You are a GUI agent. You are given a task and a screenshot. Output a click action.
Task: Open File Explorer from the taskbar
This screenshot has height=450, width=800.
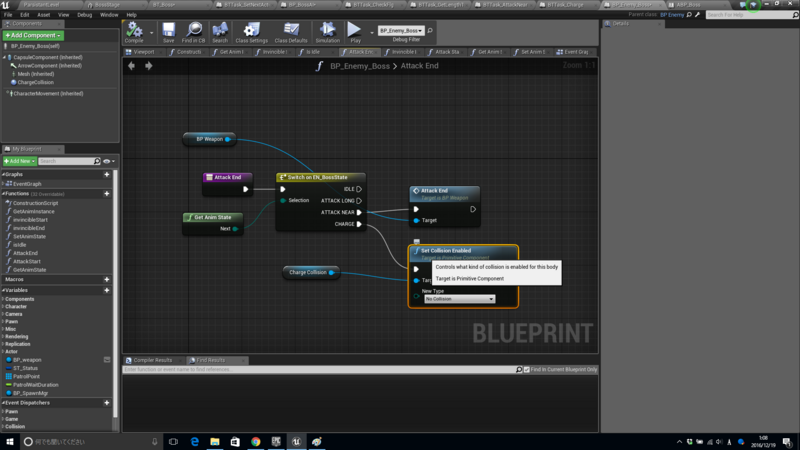click(215, 441)
